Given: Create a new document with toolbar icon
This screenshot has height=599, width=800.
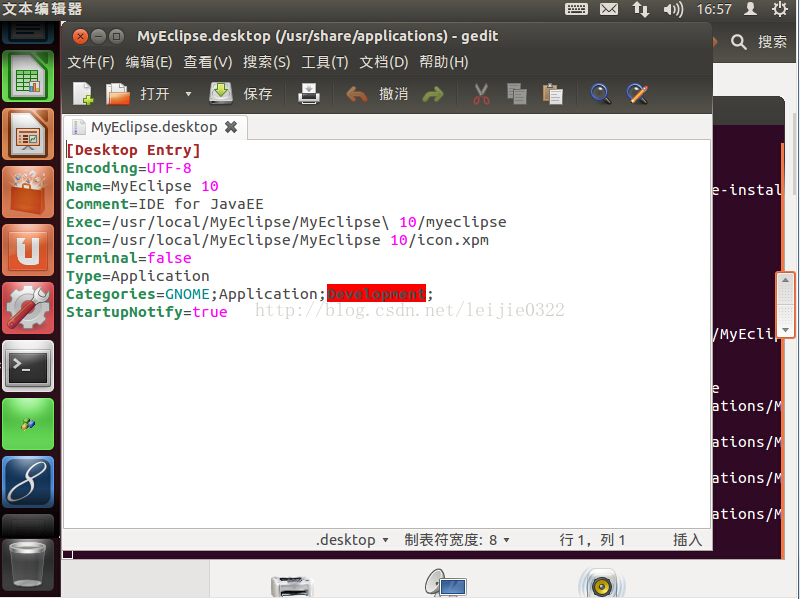Looking at the screenshot, I should pos(83,94).
